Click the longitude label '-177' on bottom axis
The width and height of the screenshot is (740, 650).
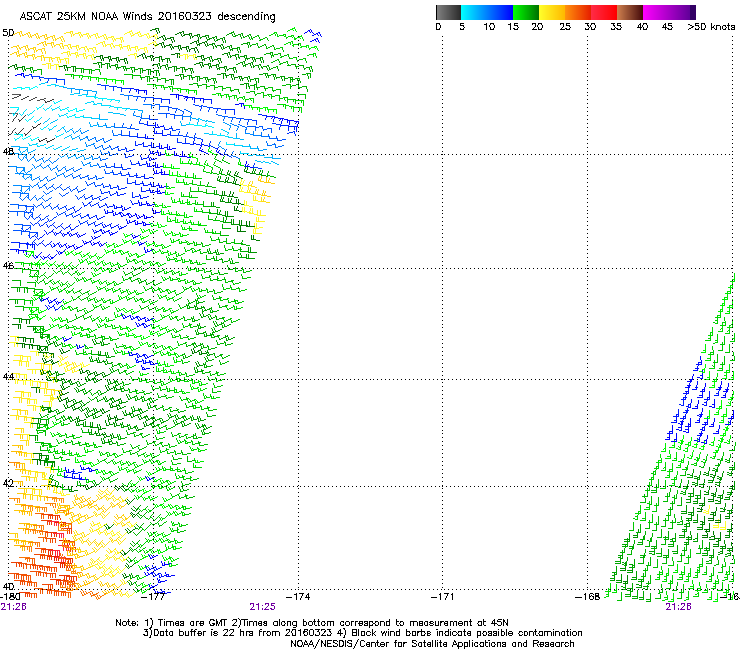(154, 596)
